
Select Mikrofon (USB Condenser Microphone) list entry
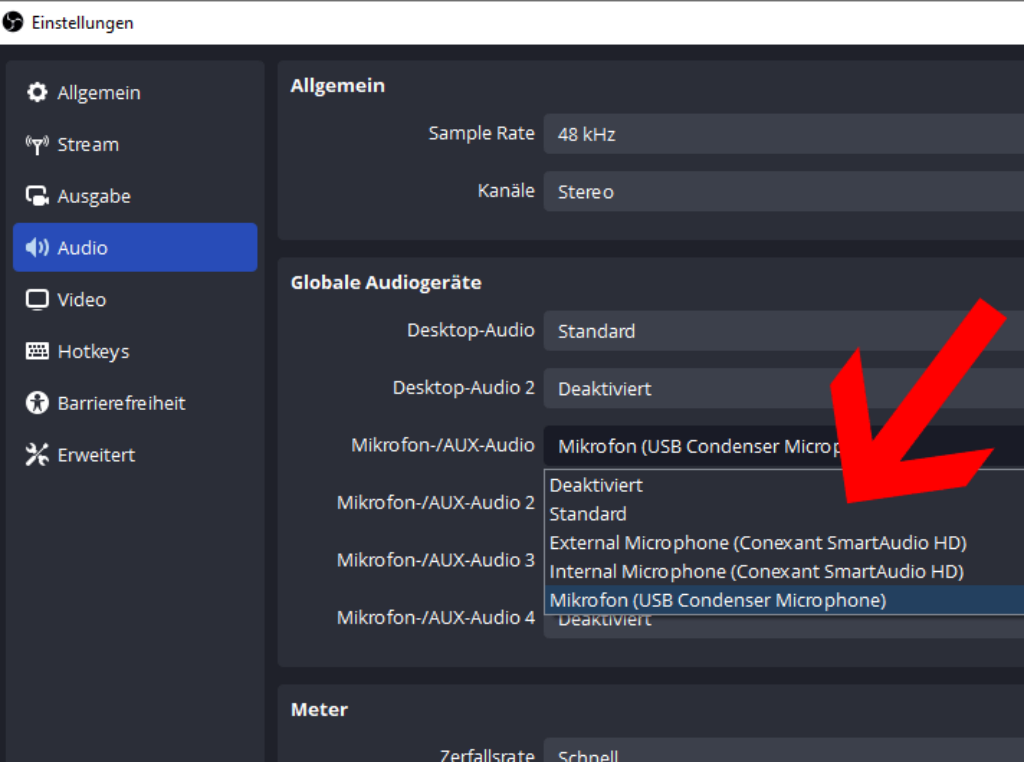tap(717, 600)
